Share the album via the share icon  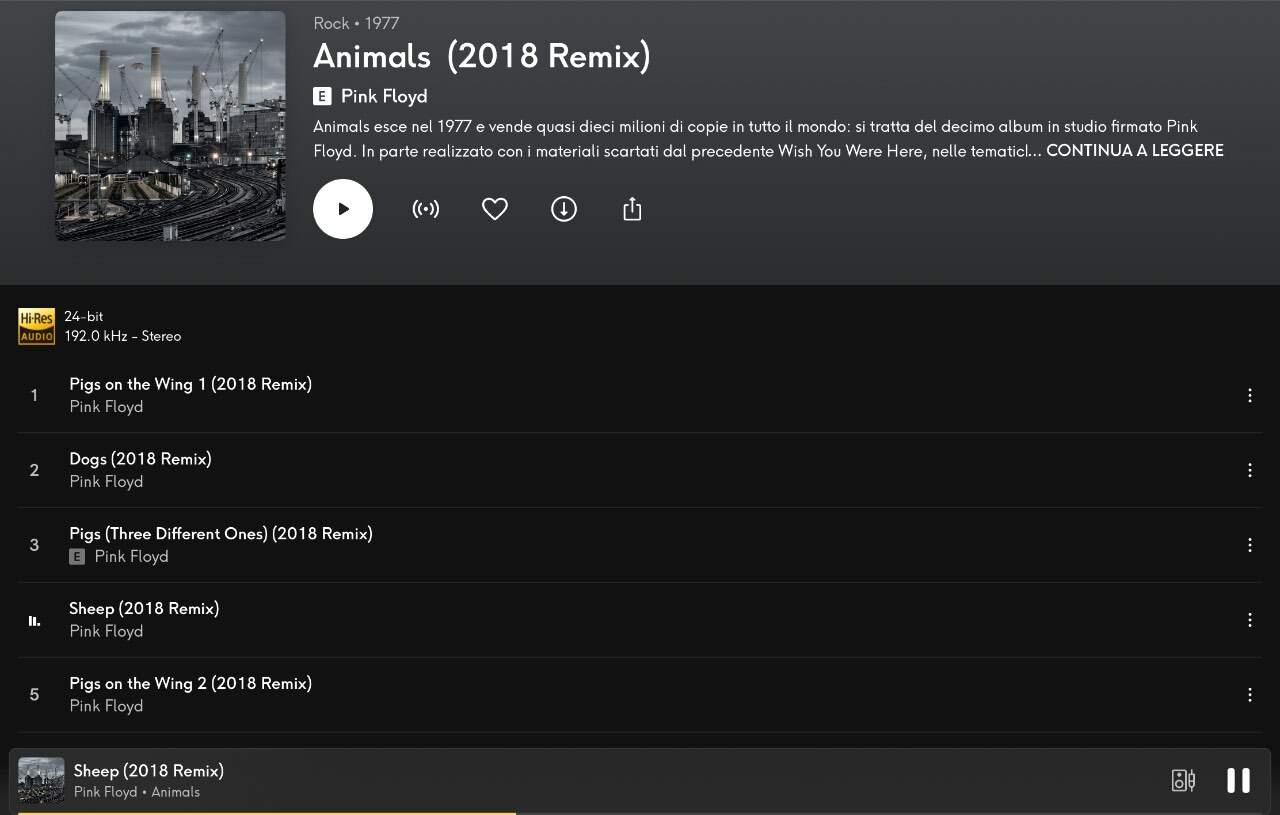(632, 209)
